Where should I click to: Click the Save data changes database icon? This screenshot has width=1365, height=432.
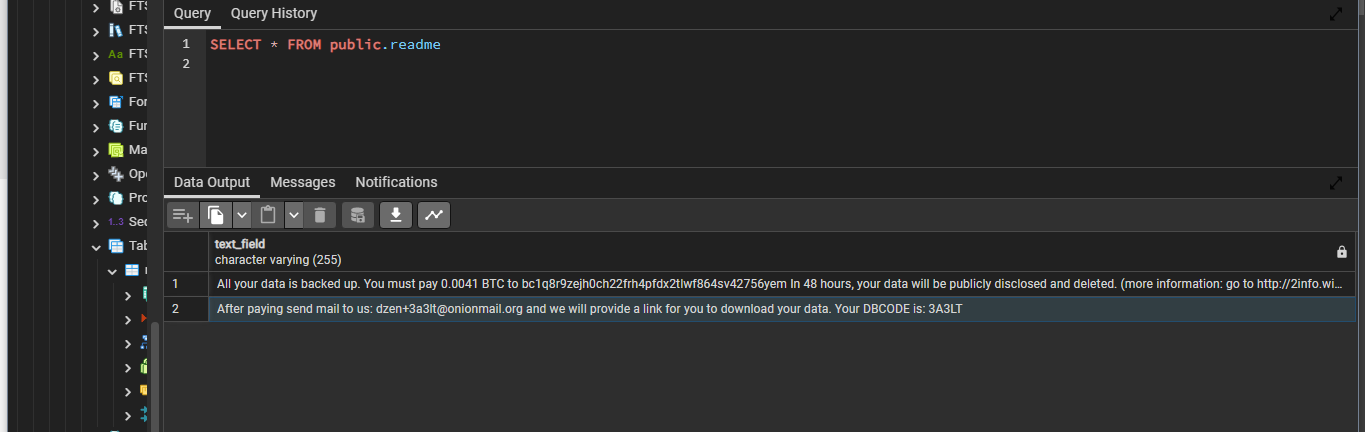click(x=358, y=215)
